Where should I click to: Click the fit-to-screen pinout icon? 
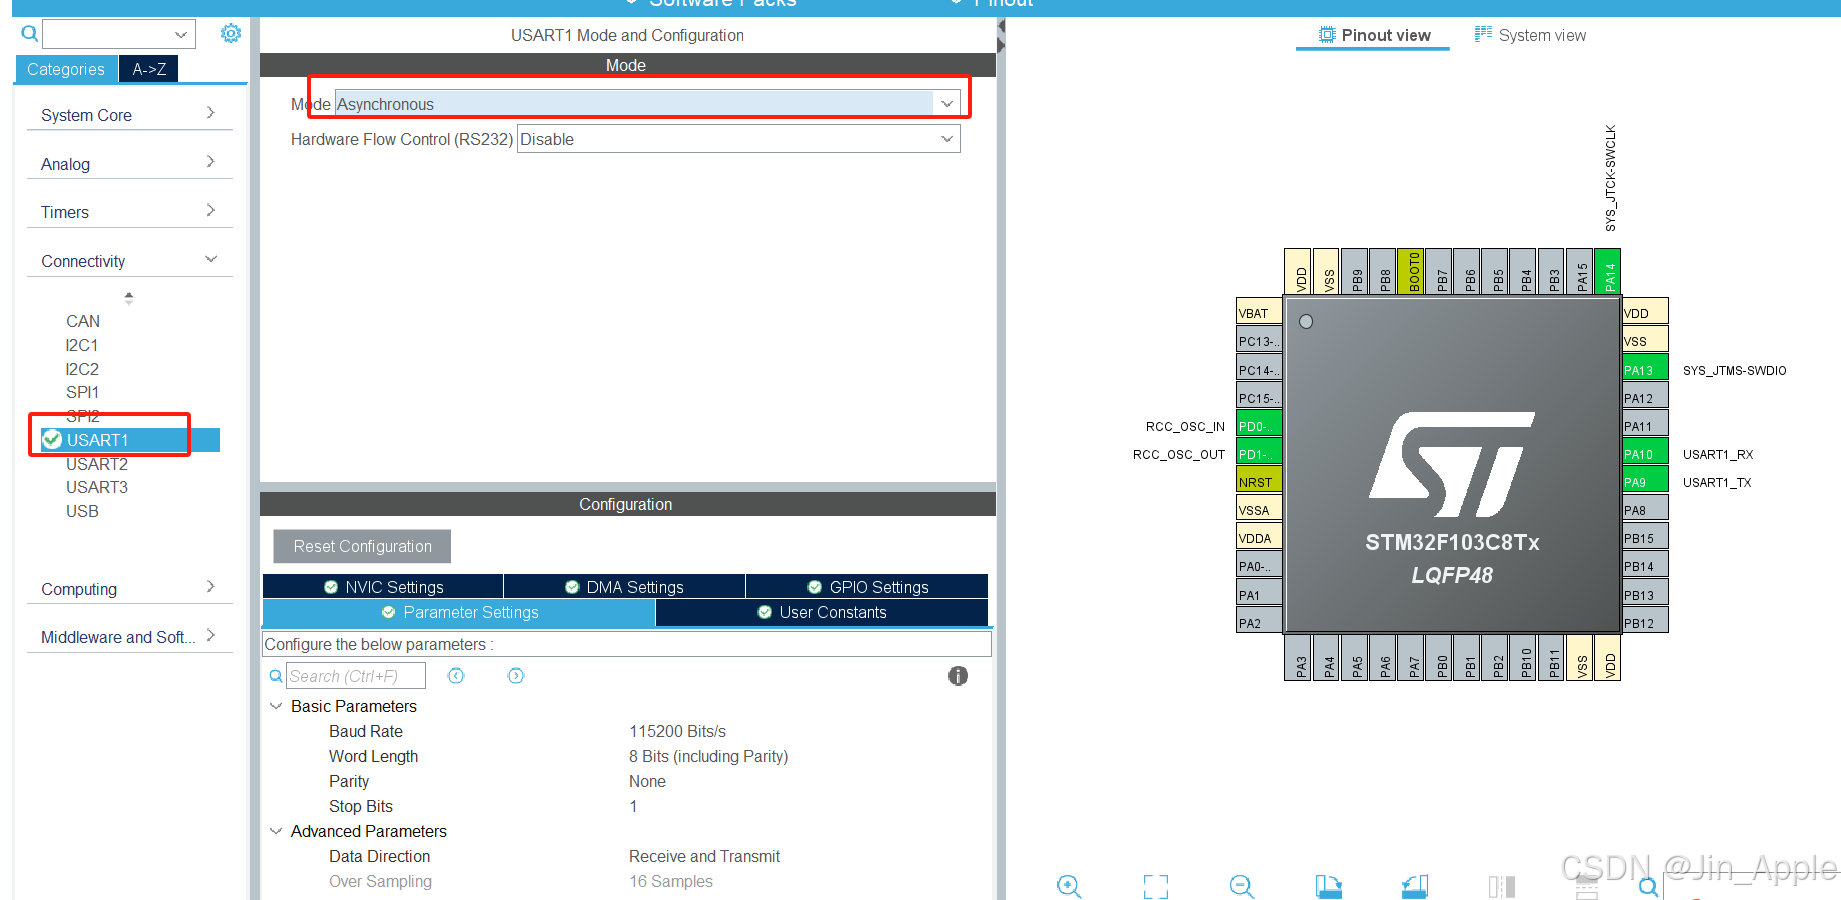1156,886
